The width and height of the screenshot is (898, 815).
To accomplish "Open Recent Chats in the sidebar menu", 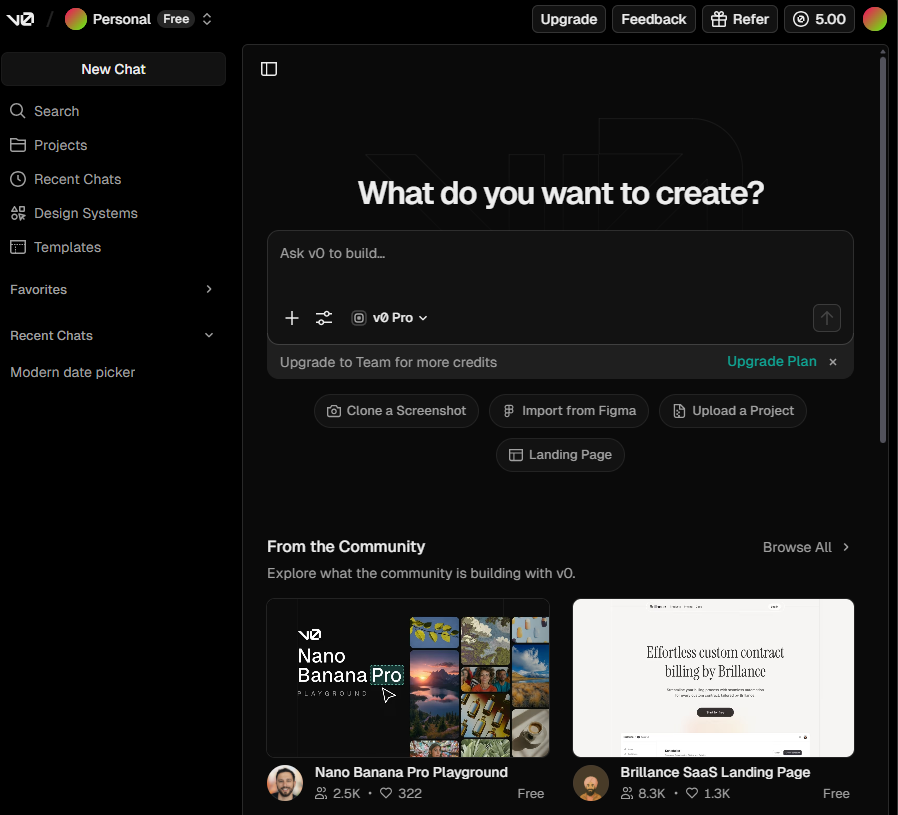I will coord(113,179).
